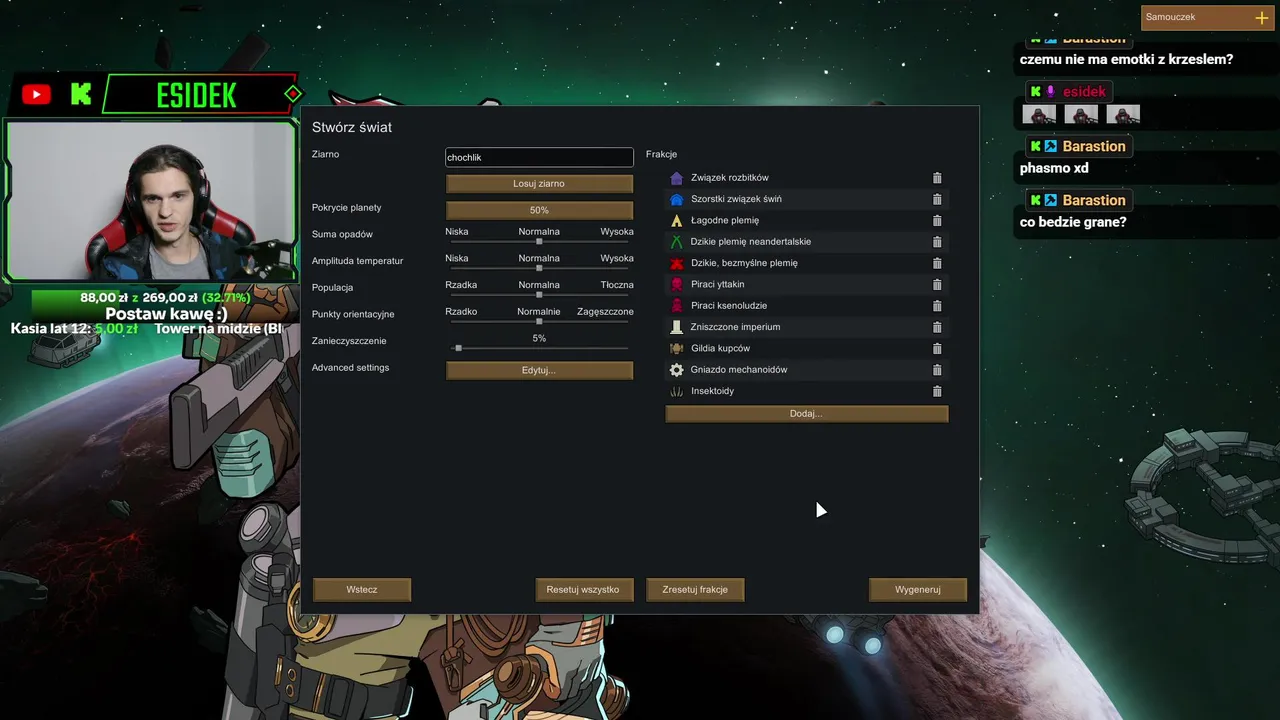Remove Piraci ksenoludzie using trash icon
This screenshot has width=1280, height=720.
pyautogui.click(x=937, y=306)
